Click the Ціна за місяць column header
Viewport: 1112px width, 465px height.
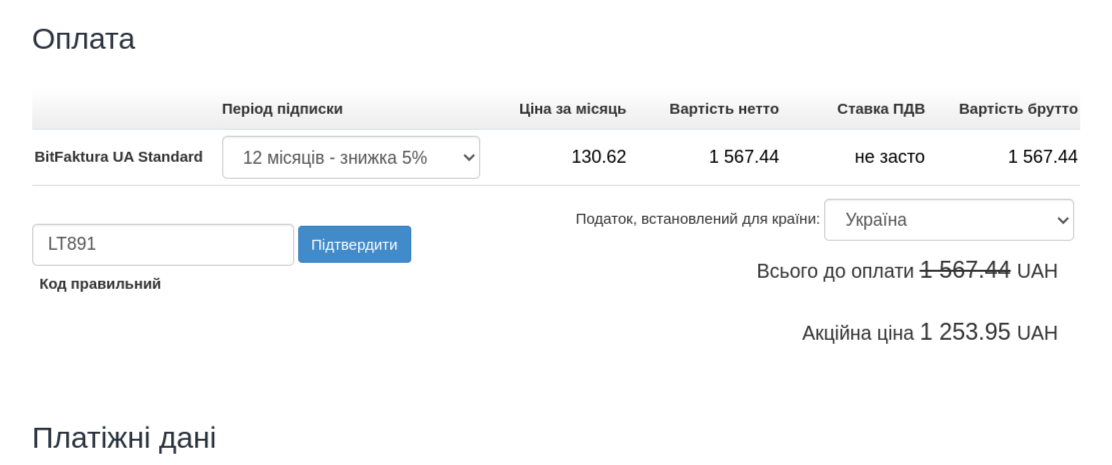coord(572,109)
